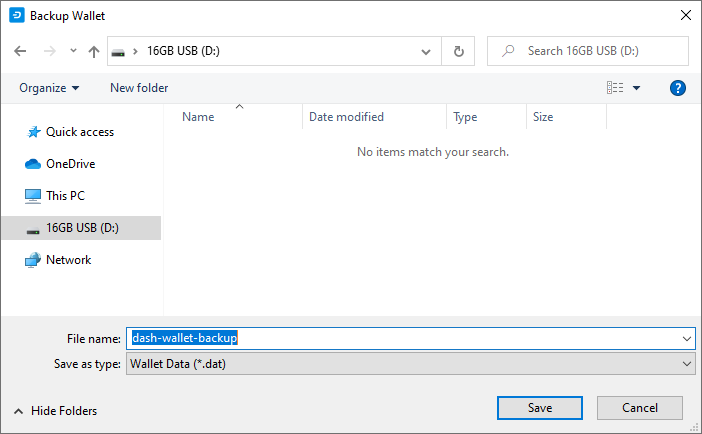Click the Save button
The image size is (702, 434).
point(540,408)
